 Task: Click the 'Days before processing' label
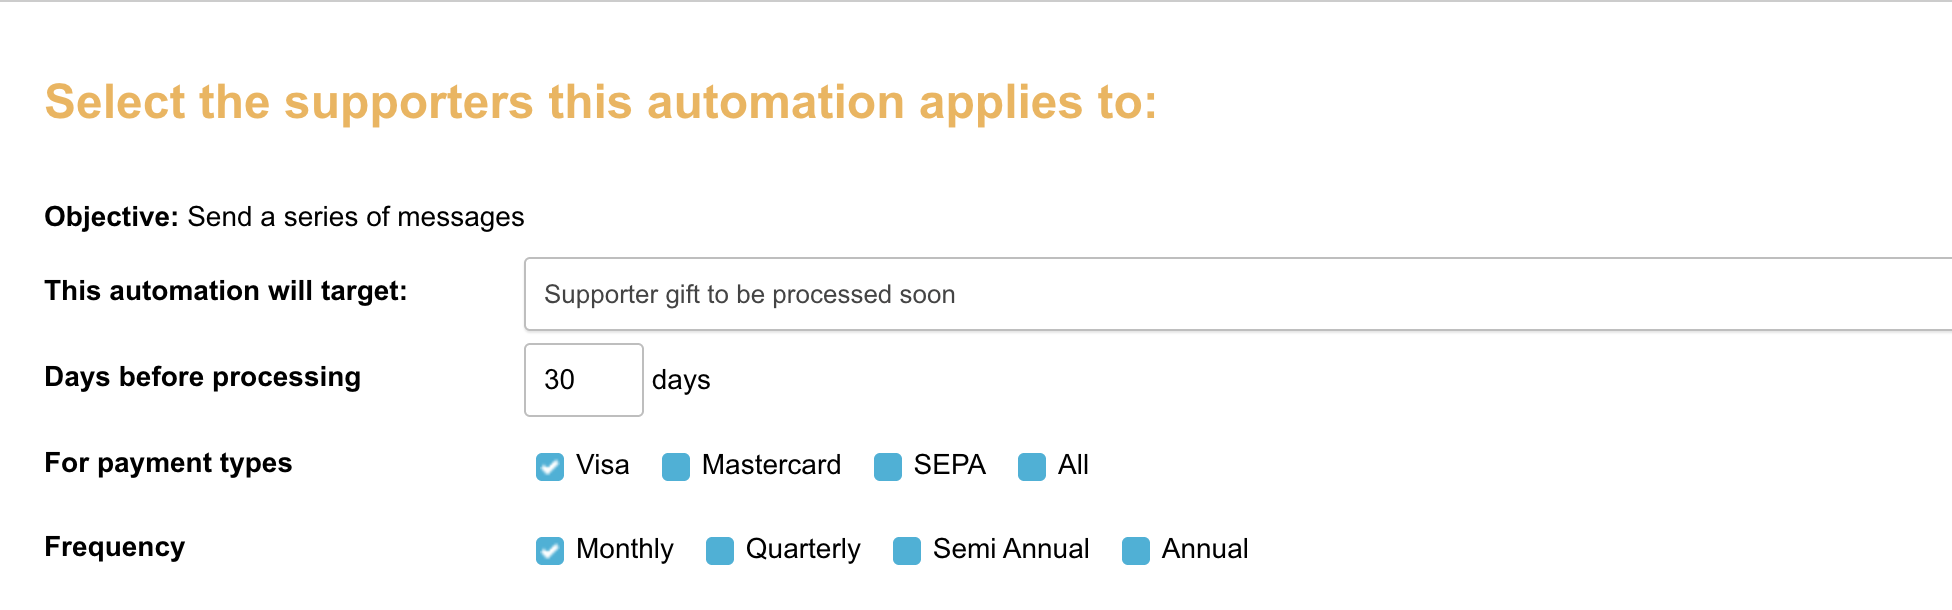coord(203,377)
